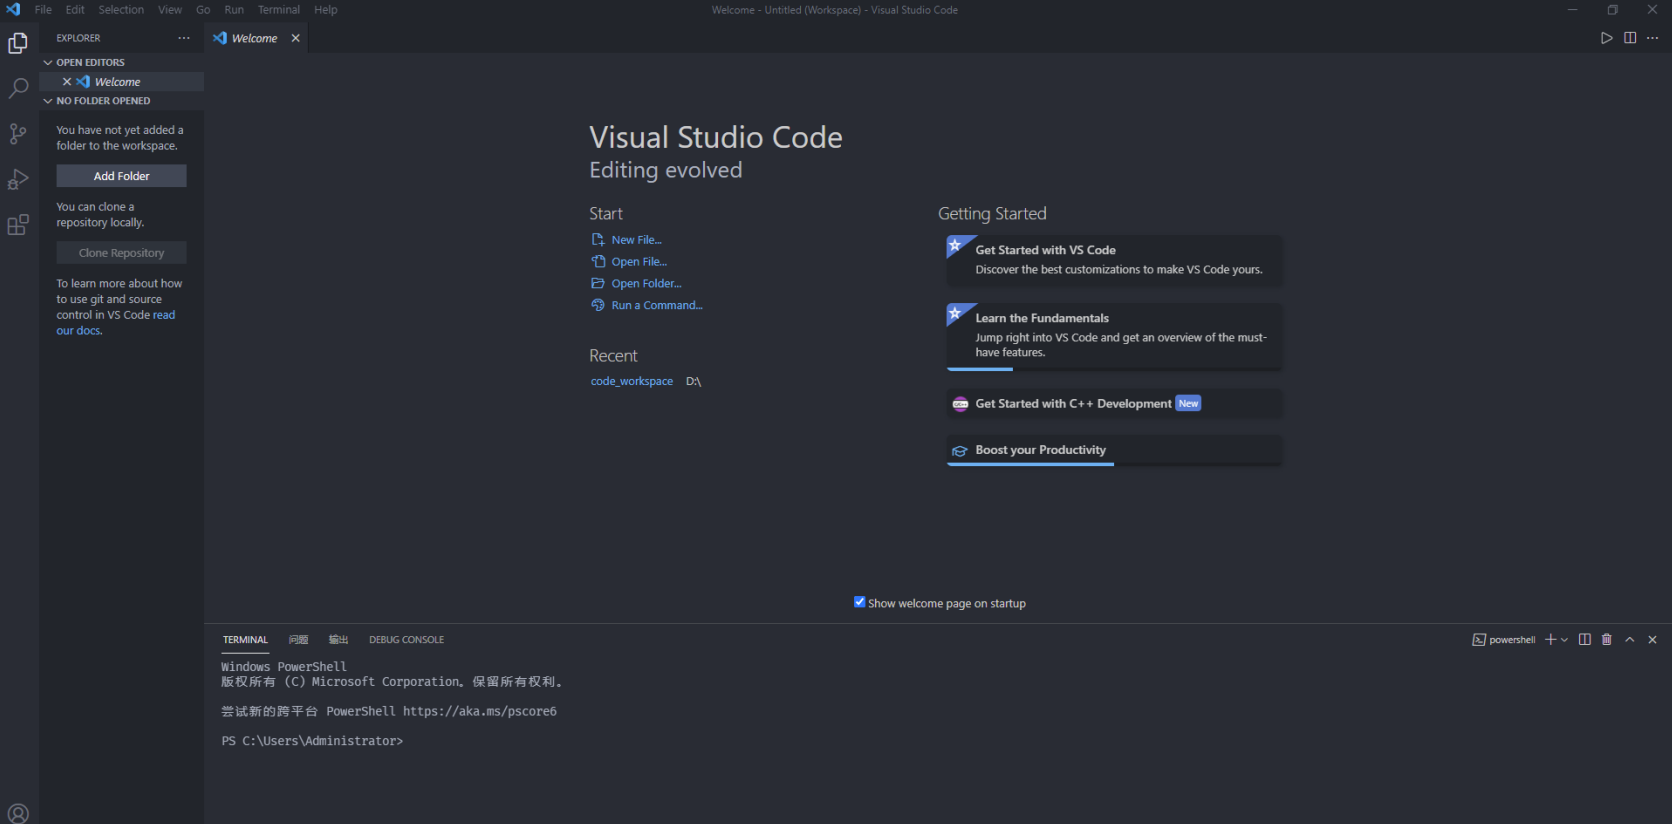Create a new terminal with plus icon
The width and height of the screenshot is (1672, 824).
1550,640
